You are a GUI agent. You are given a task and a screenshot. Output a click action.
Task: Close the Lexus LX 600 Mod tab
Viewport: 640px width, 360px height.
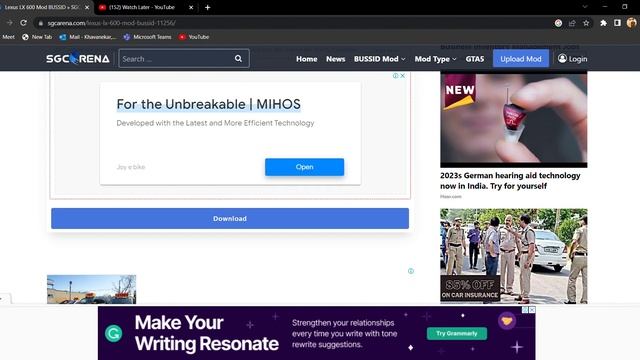[x=87, y=7]
